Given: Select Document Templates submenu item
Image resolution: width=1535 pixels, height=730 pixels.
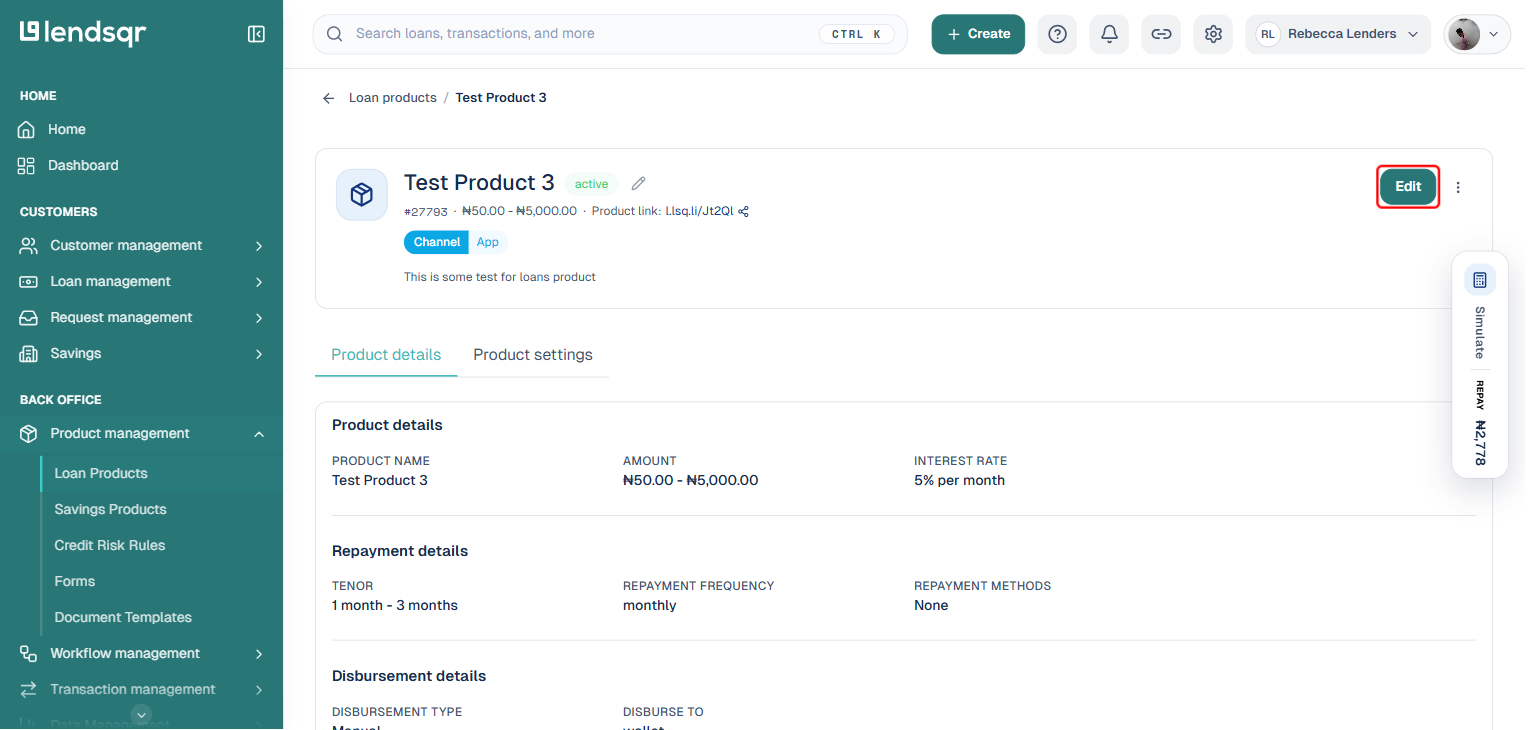Looking at the screenshot, I should click(123, 617).
